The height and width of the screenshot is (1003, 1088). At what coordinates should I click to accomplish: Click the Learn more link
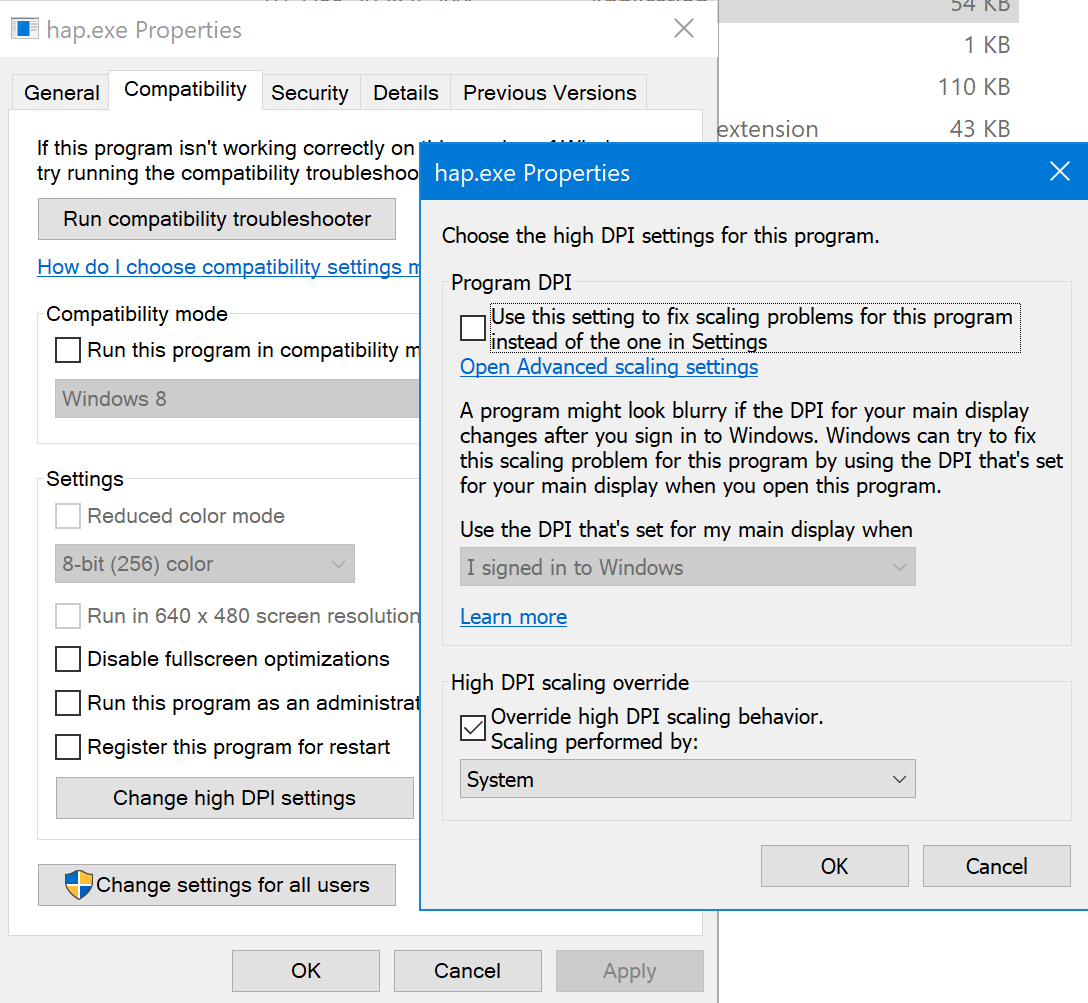coord(513,617)
